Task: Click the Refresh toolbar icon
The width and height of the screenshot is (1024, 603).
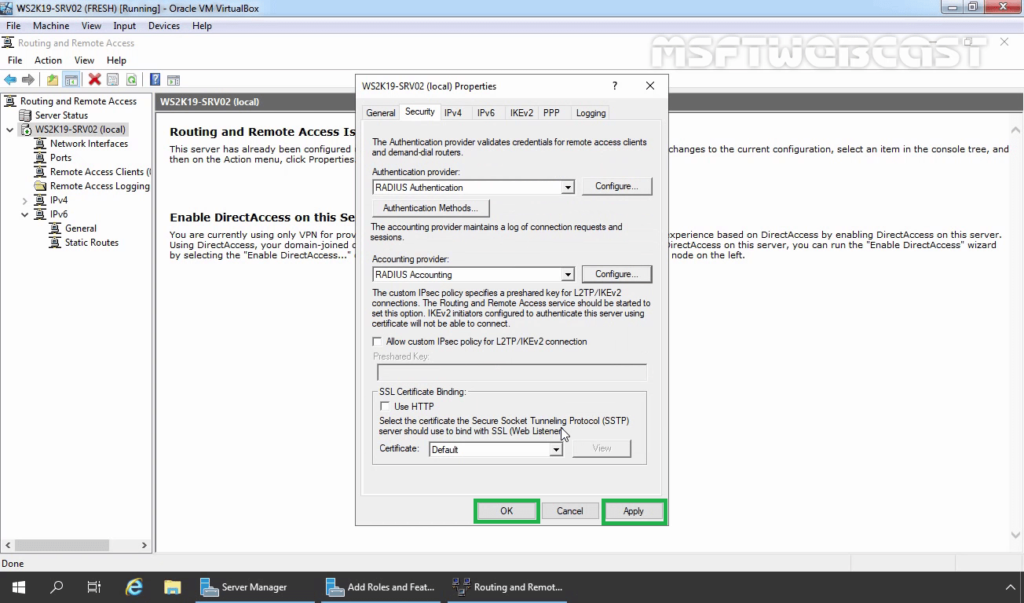Action: [131, 80]
